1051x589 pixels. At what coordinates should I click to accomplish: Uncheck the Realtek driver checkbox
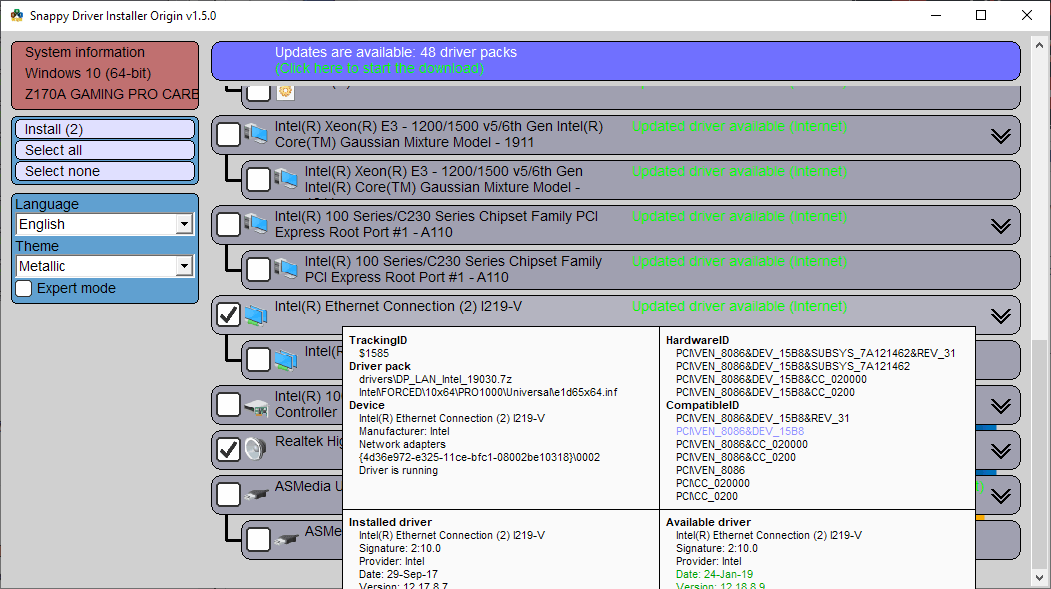[228, 449]
